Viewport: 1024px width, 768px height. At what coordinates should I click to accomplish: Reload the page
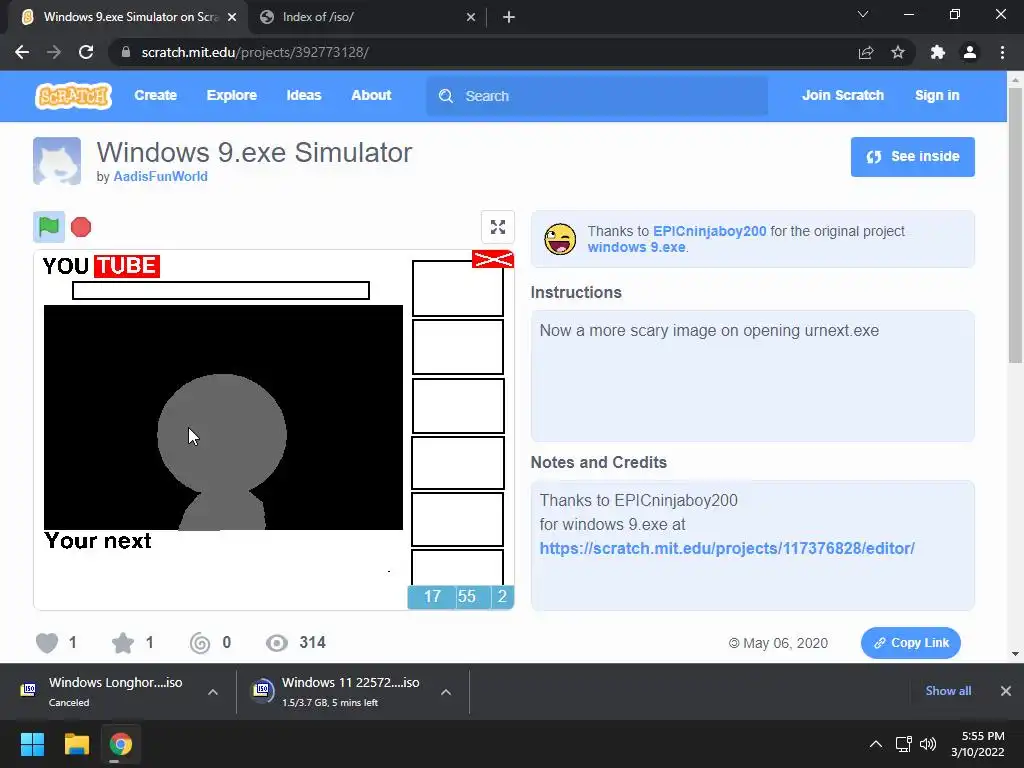point(86,52)
